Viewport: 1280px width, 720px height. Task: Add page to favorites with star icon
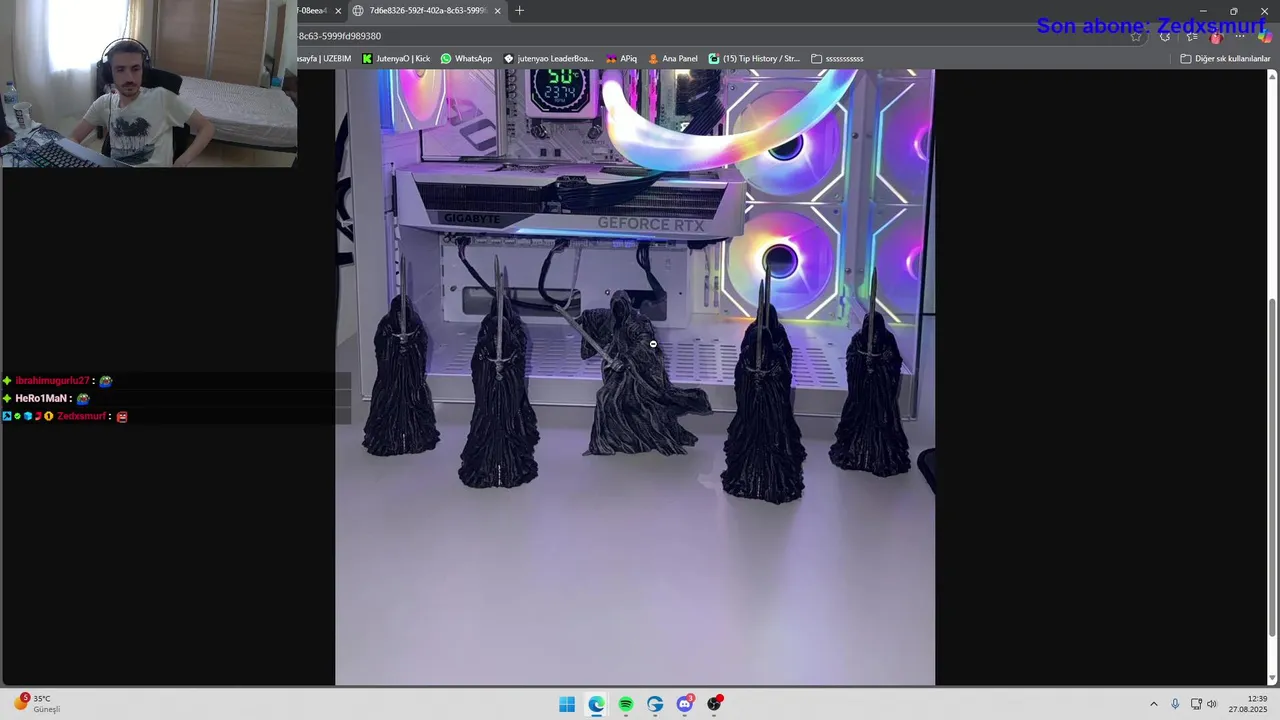tap(1137, 37)
